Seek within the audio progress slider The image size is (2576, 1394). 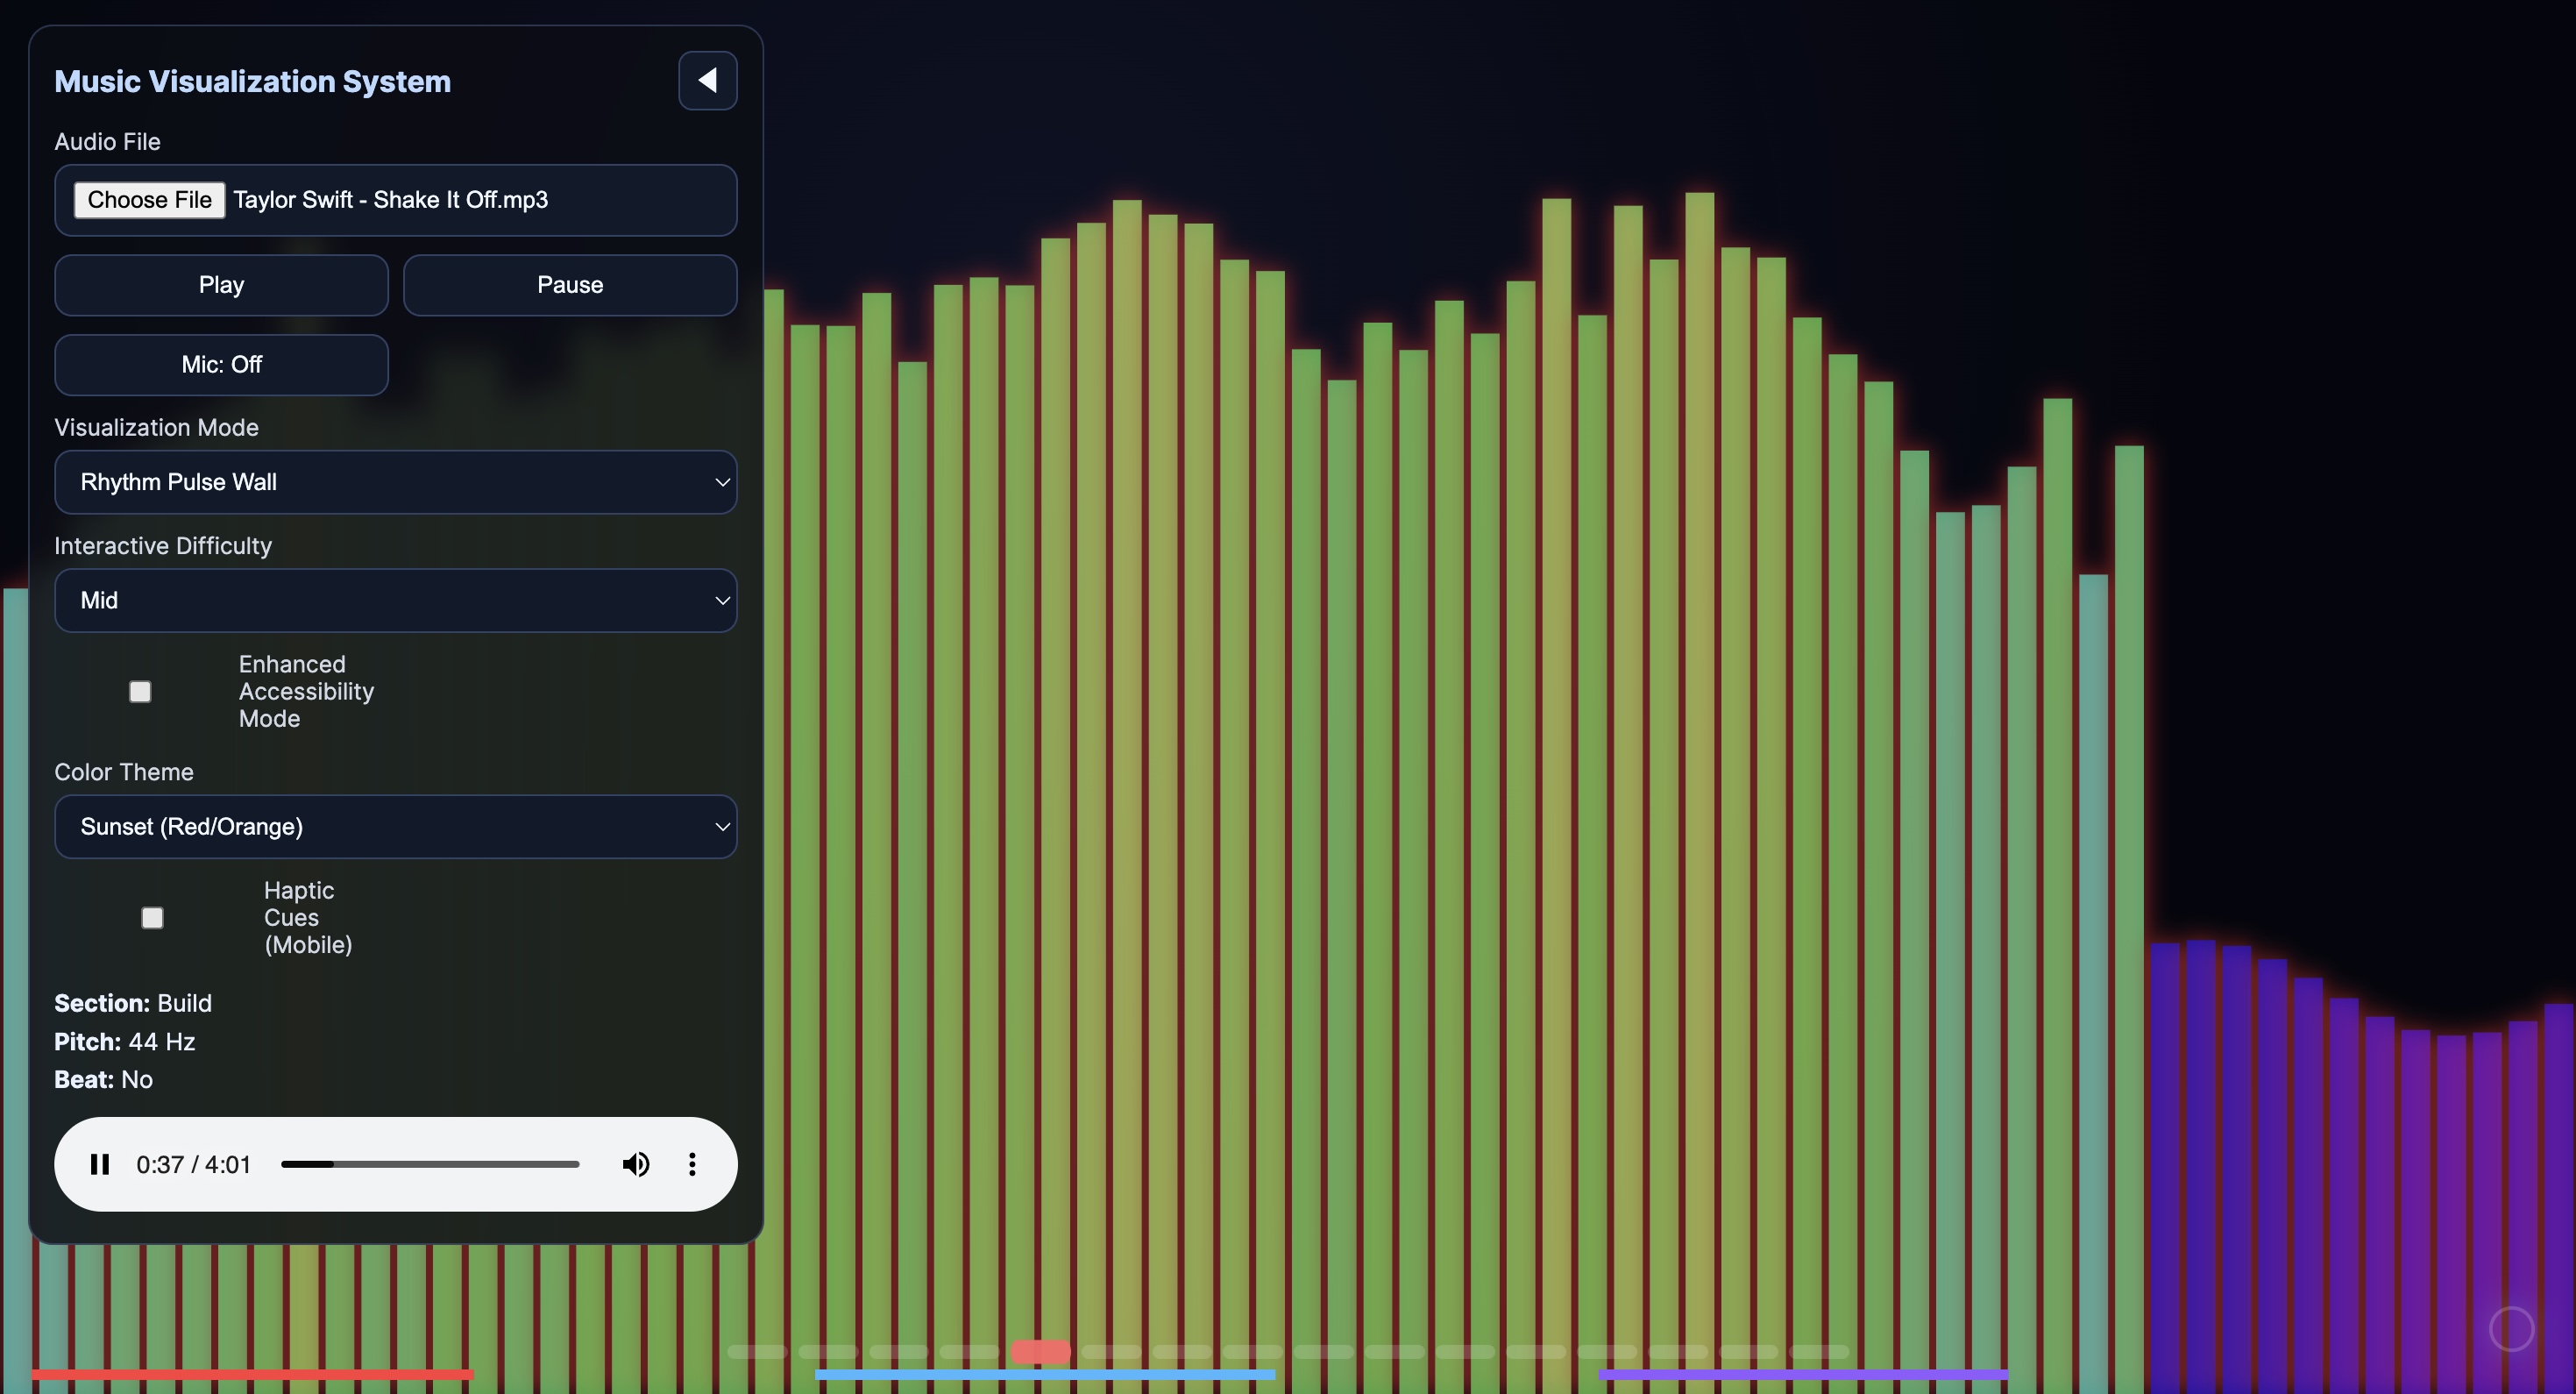(430, 1164)
